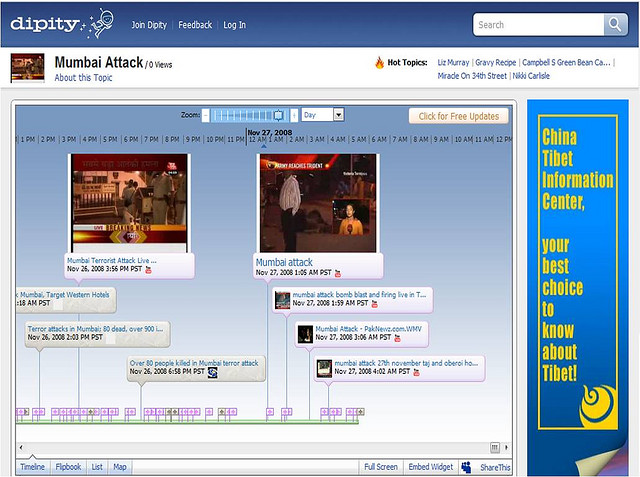Click YouTube icon on PakNewz.com.WMV event

coord(397,338)
